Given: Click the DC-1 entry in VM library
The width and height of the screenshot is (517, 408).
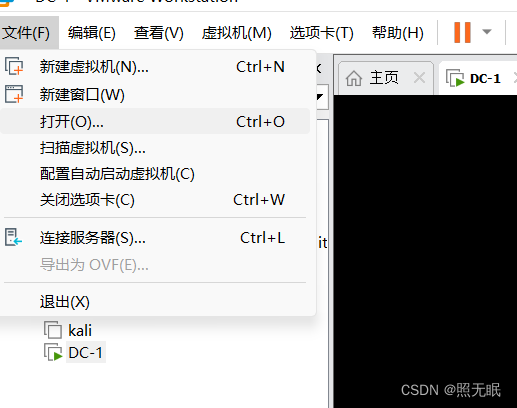Looking at the screenshot, I should [x=85, y=352].
